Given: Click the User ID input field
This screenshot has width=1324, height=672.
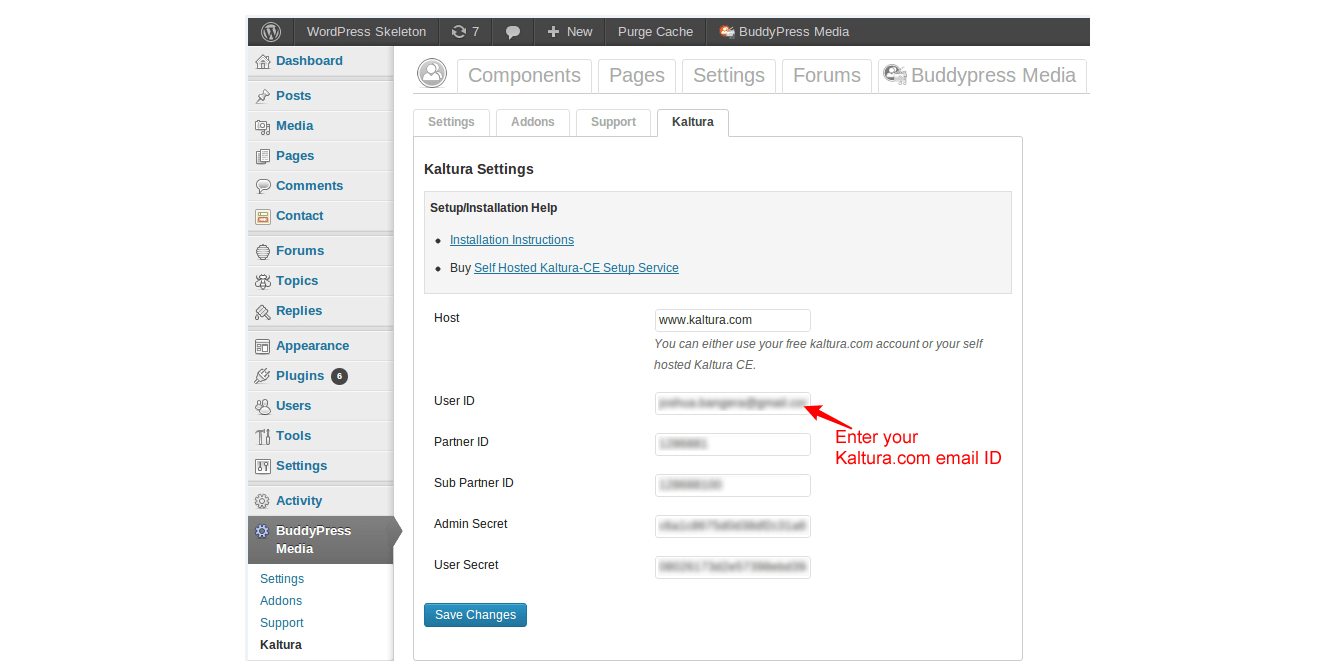Looking at the screenshot, I should click(x=733, y=403).
